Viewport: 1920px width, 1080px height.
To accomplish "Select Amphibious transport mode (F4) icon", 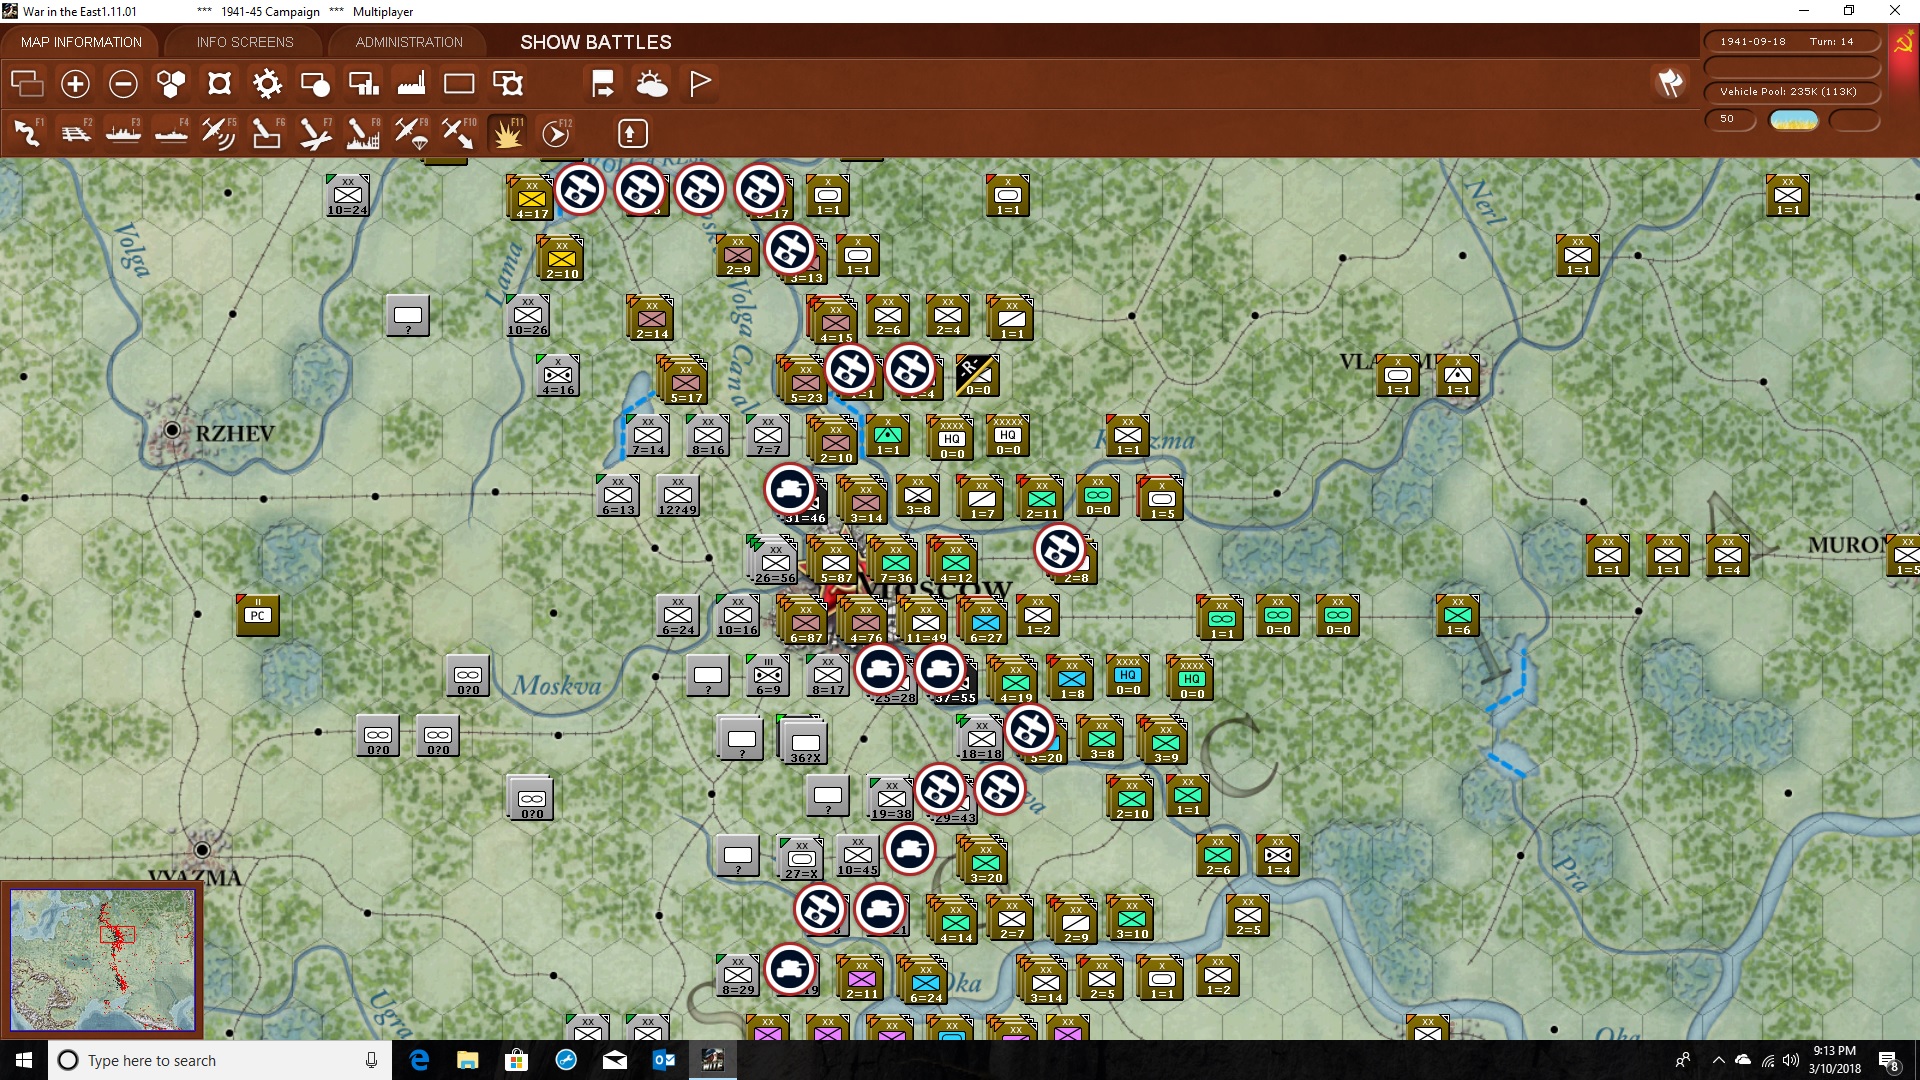I will coord(171,133).
